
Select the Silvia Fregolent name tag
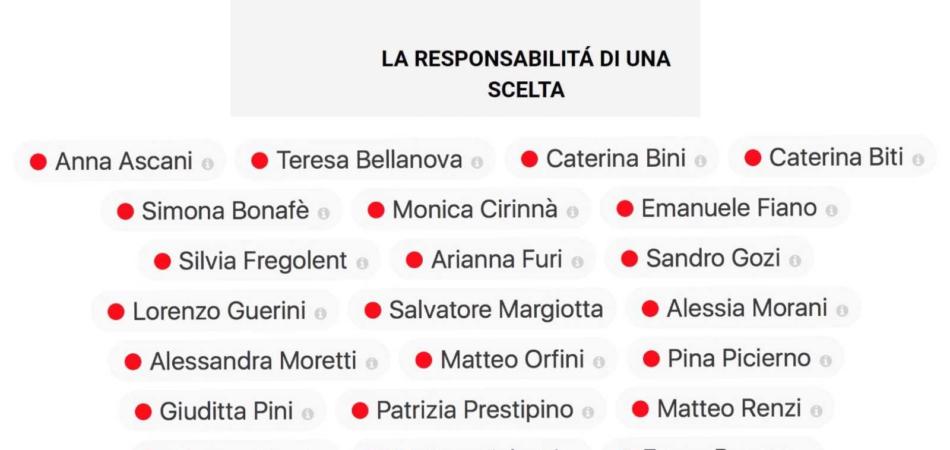(x=259, y=261)
